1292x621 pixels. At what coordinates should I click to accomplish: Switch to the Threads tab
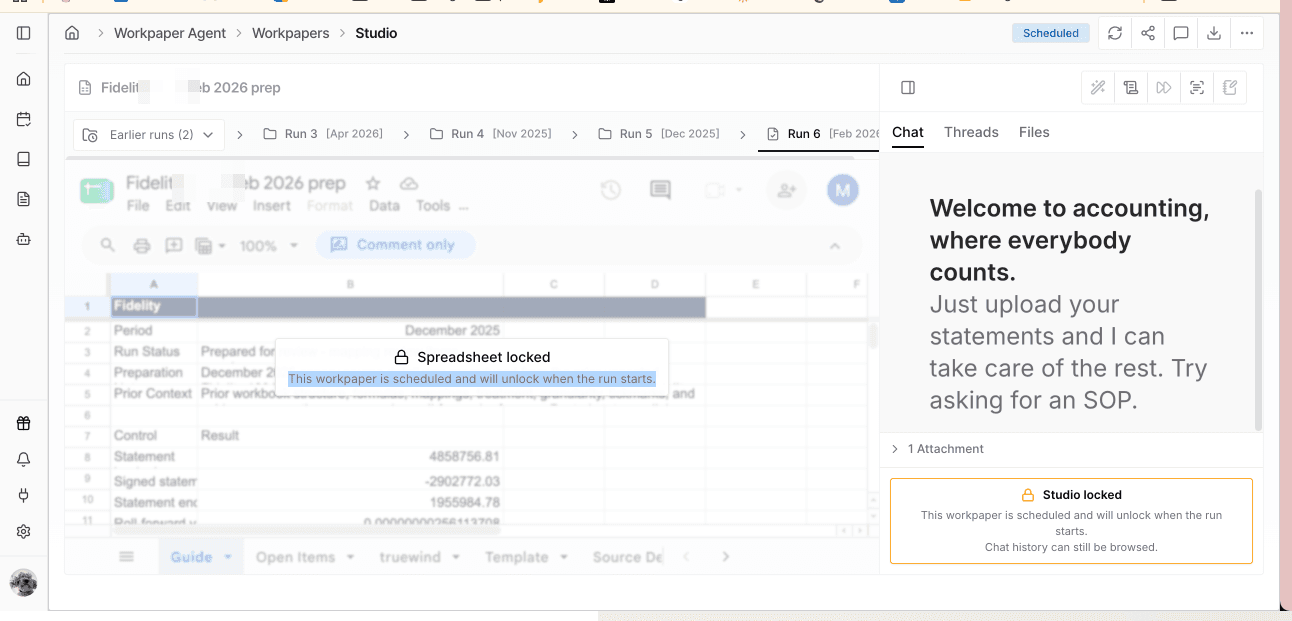click(x=971, y=132)
